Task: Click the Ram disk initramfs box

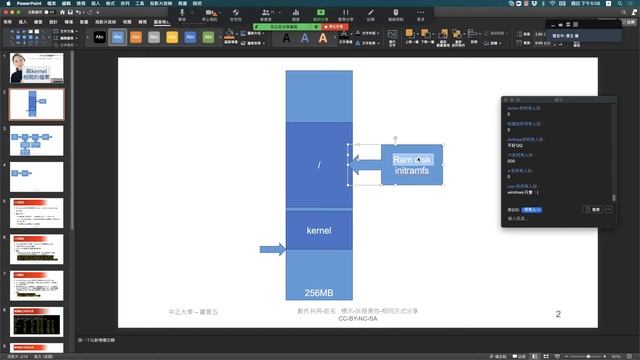Action: (412, 165)
